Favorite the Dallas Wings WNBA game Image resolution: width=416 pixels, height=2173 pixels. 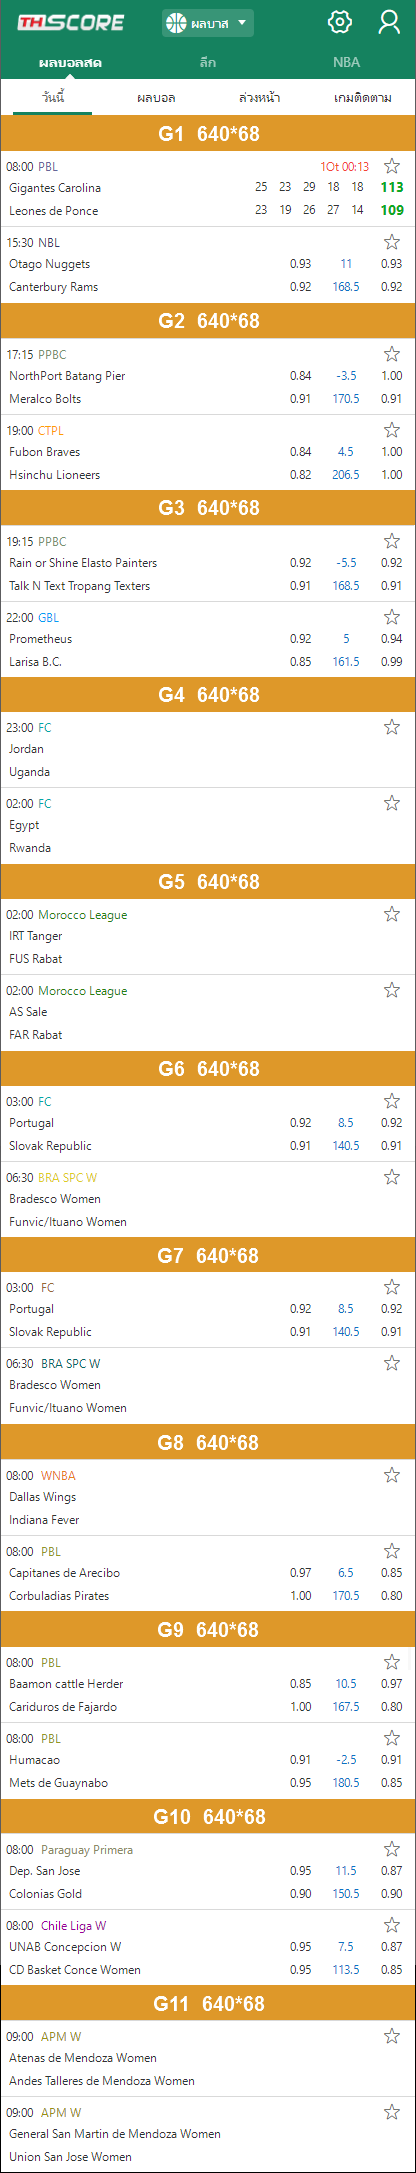(392, 1475)
